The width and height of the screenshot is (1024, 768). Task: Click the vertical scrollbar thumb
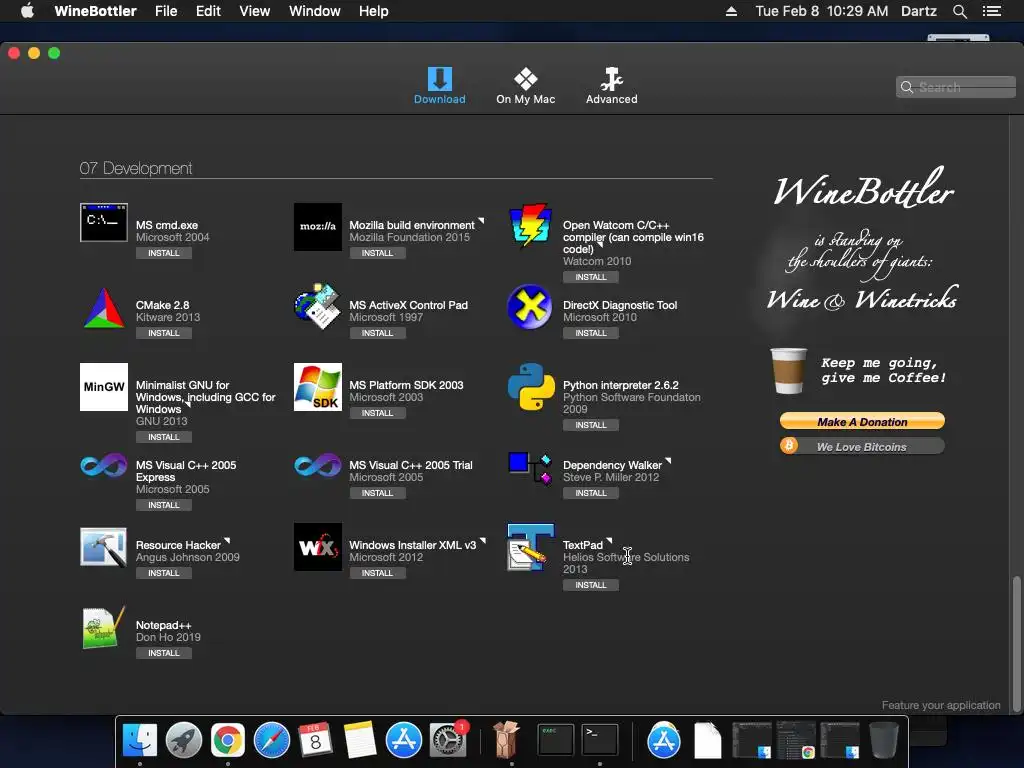tap(1016, 643)
